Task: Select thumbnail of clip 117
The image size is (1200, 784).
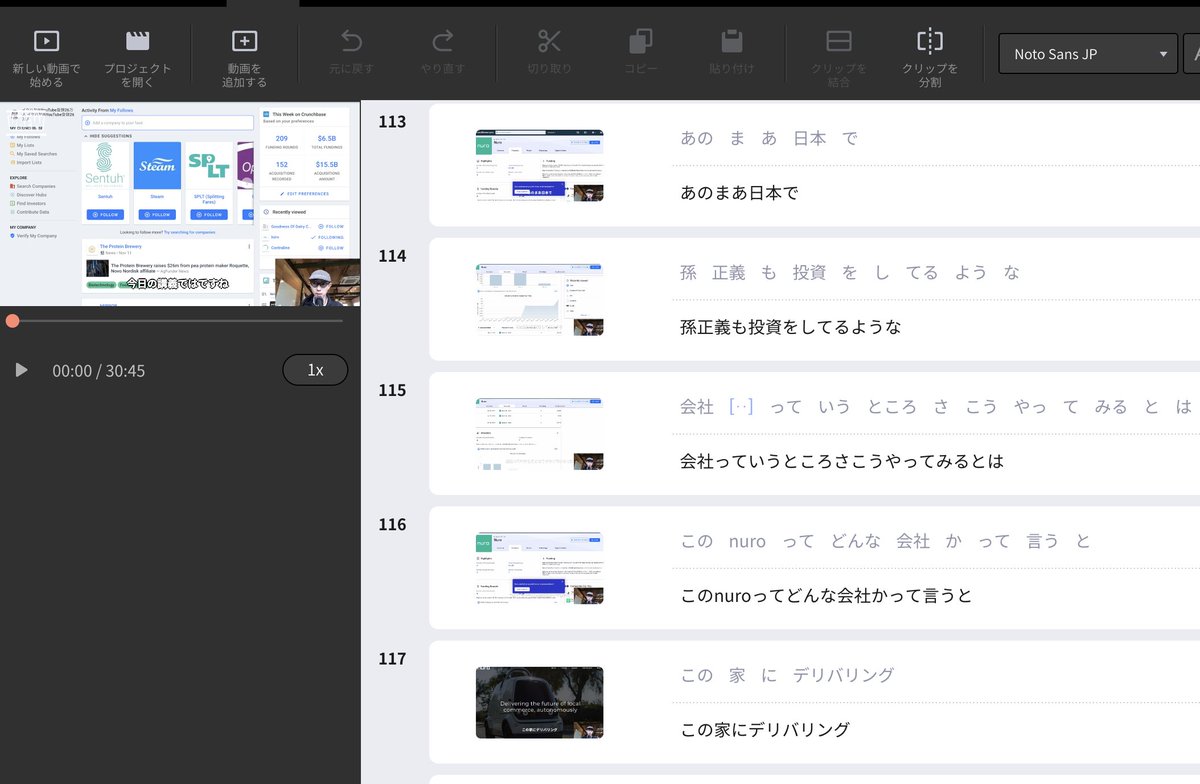Action: click(x=540, y=703)
